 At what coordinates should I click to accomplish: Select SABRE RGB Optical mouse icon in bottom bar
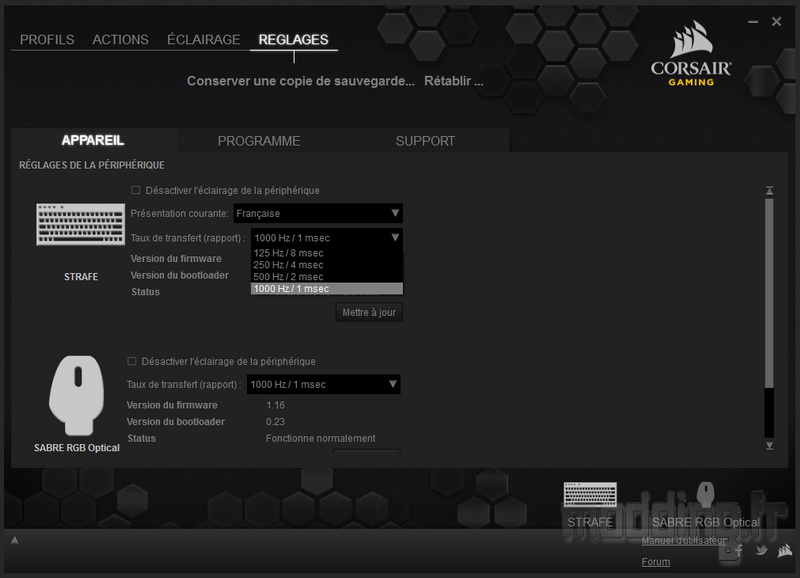pos(706,494)
